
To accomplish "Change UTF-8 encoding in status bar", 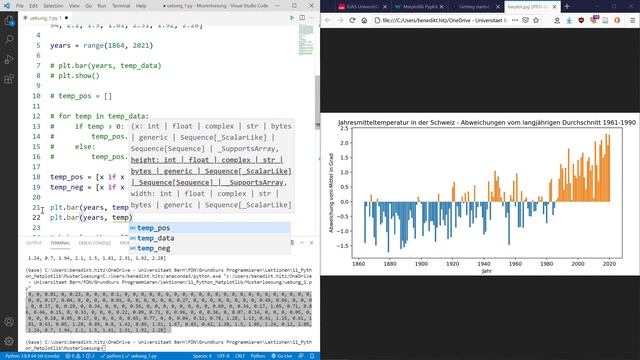I will pos(223,356).
